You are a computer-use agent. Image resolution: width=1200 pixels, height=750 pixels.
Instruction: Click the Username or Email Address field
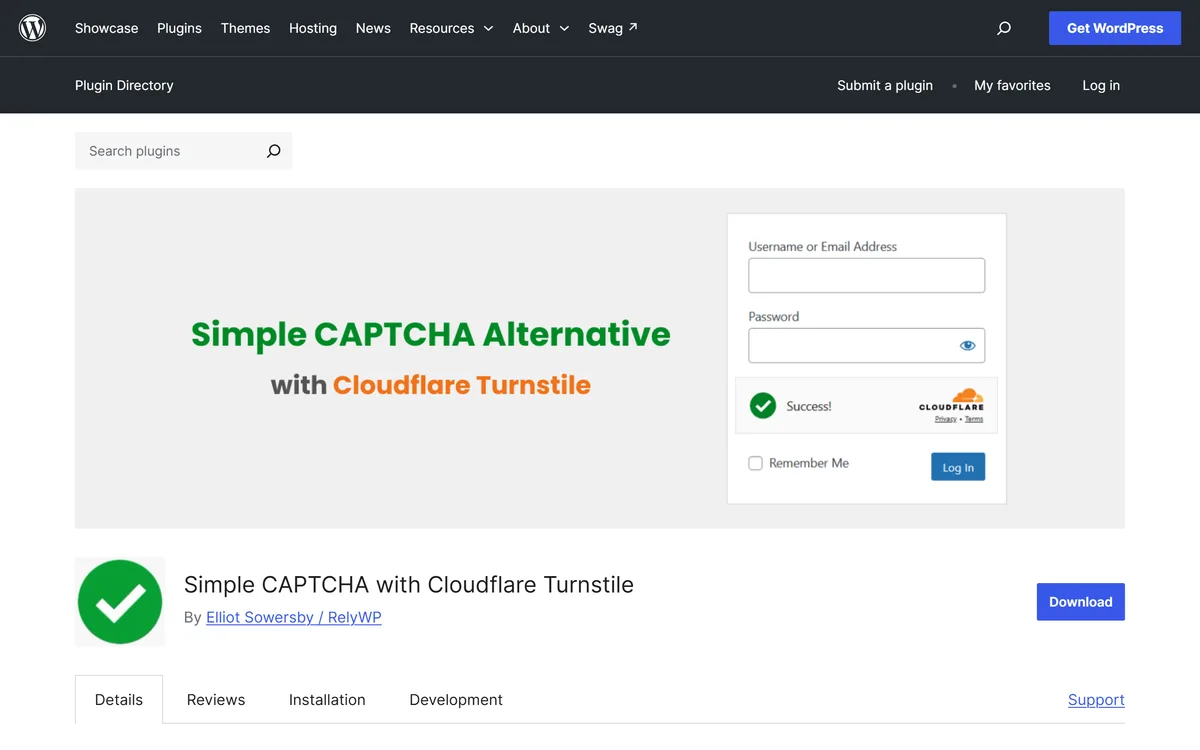[x=867, y=275]
